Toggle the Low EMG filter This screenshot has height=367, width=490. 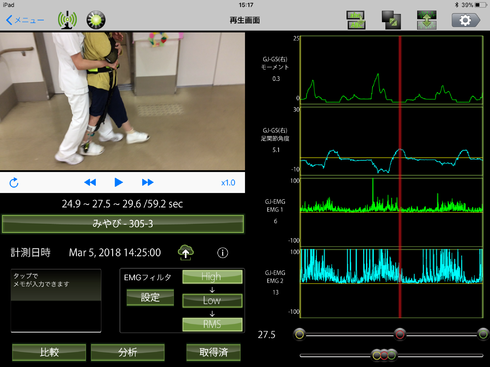tap(212, 300)
